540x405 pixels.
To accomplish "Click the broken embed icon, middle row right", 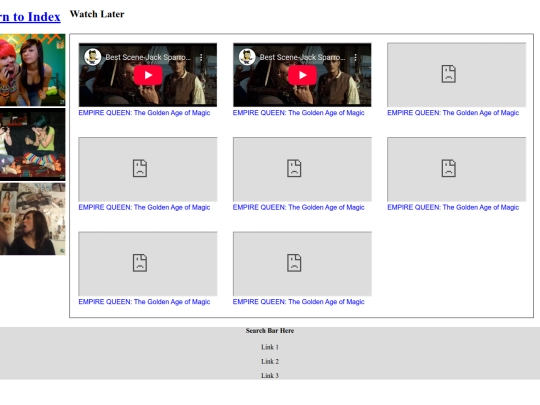I will pyautogui.click(x=449, y=168).
